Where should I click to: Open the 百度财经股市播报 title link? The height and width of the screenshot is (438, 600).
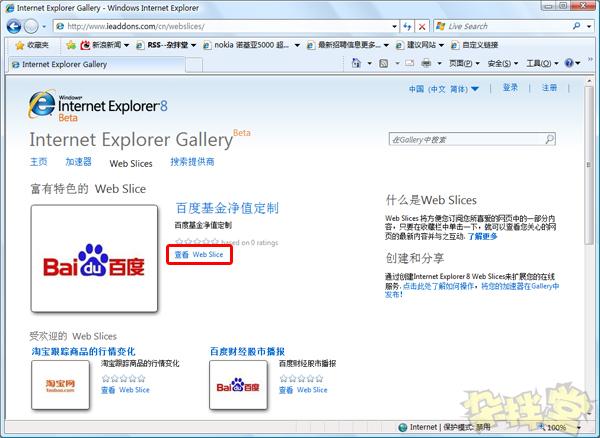(247, 351)
